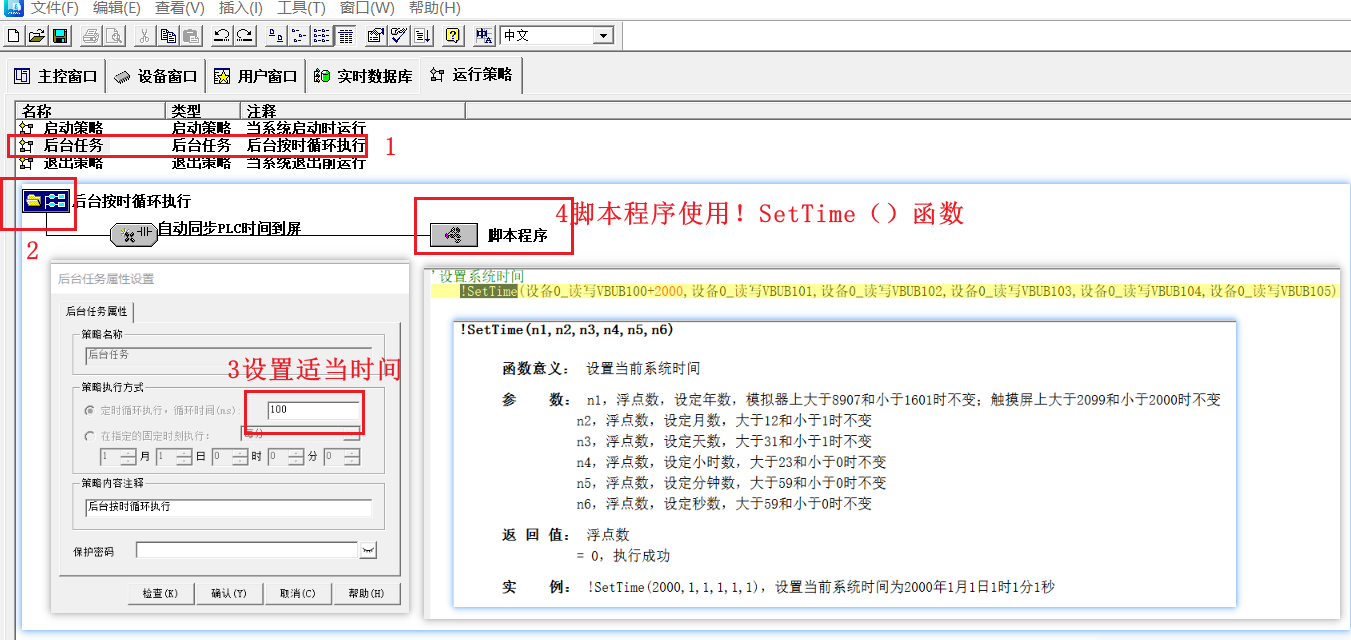Click the 检查(K) button
The width and height of the screenshot is (1351, 640).
161,593
